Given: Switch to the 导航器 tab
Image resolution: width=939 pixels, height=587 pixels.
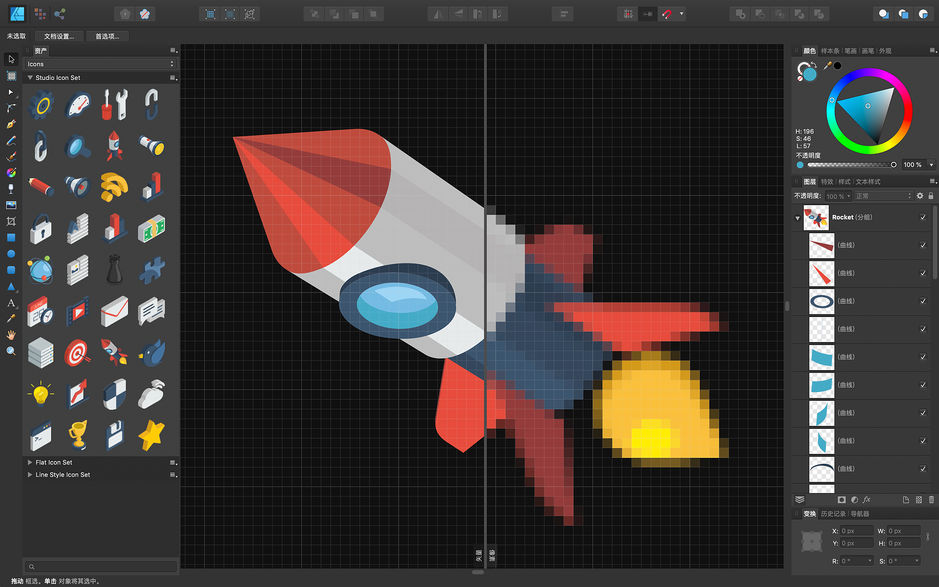Looking at the screenshot, I should click(859, 514).
